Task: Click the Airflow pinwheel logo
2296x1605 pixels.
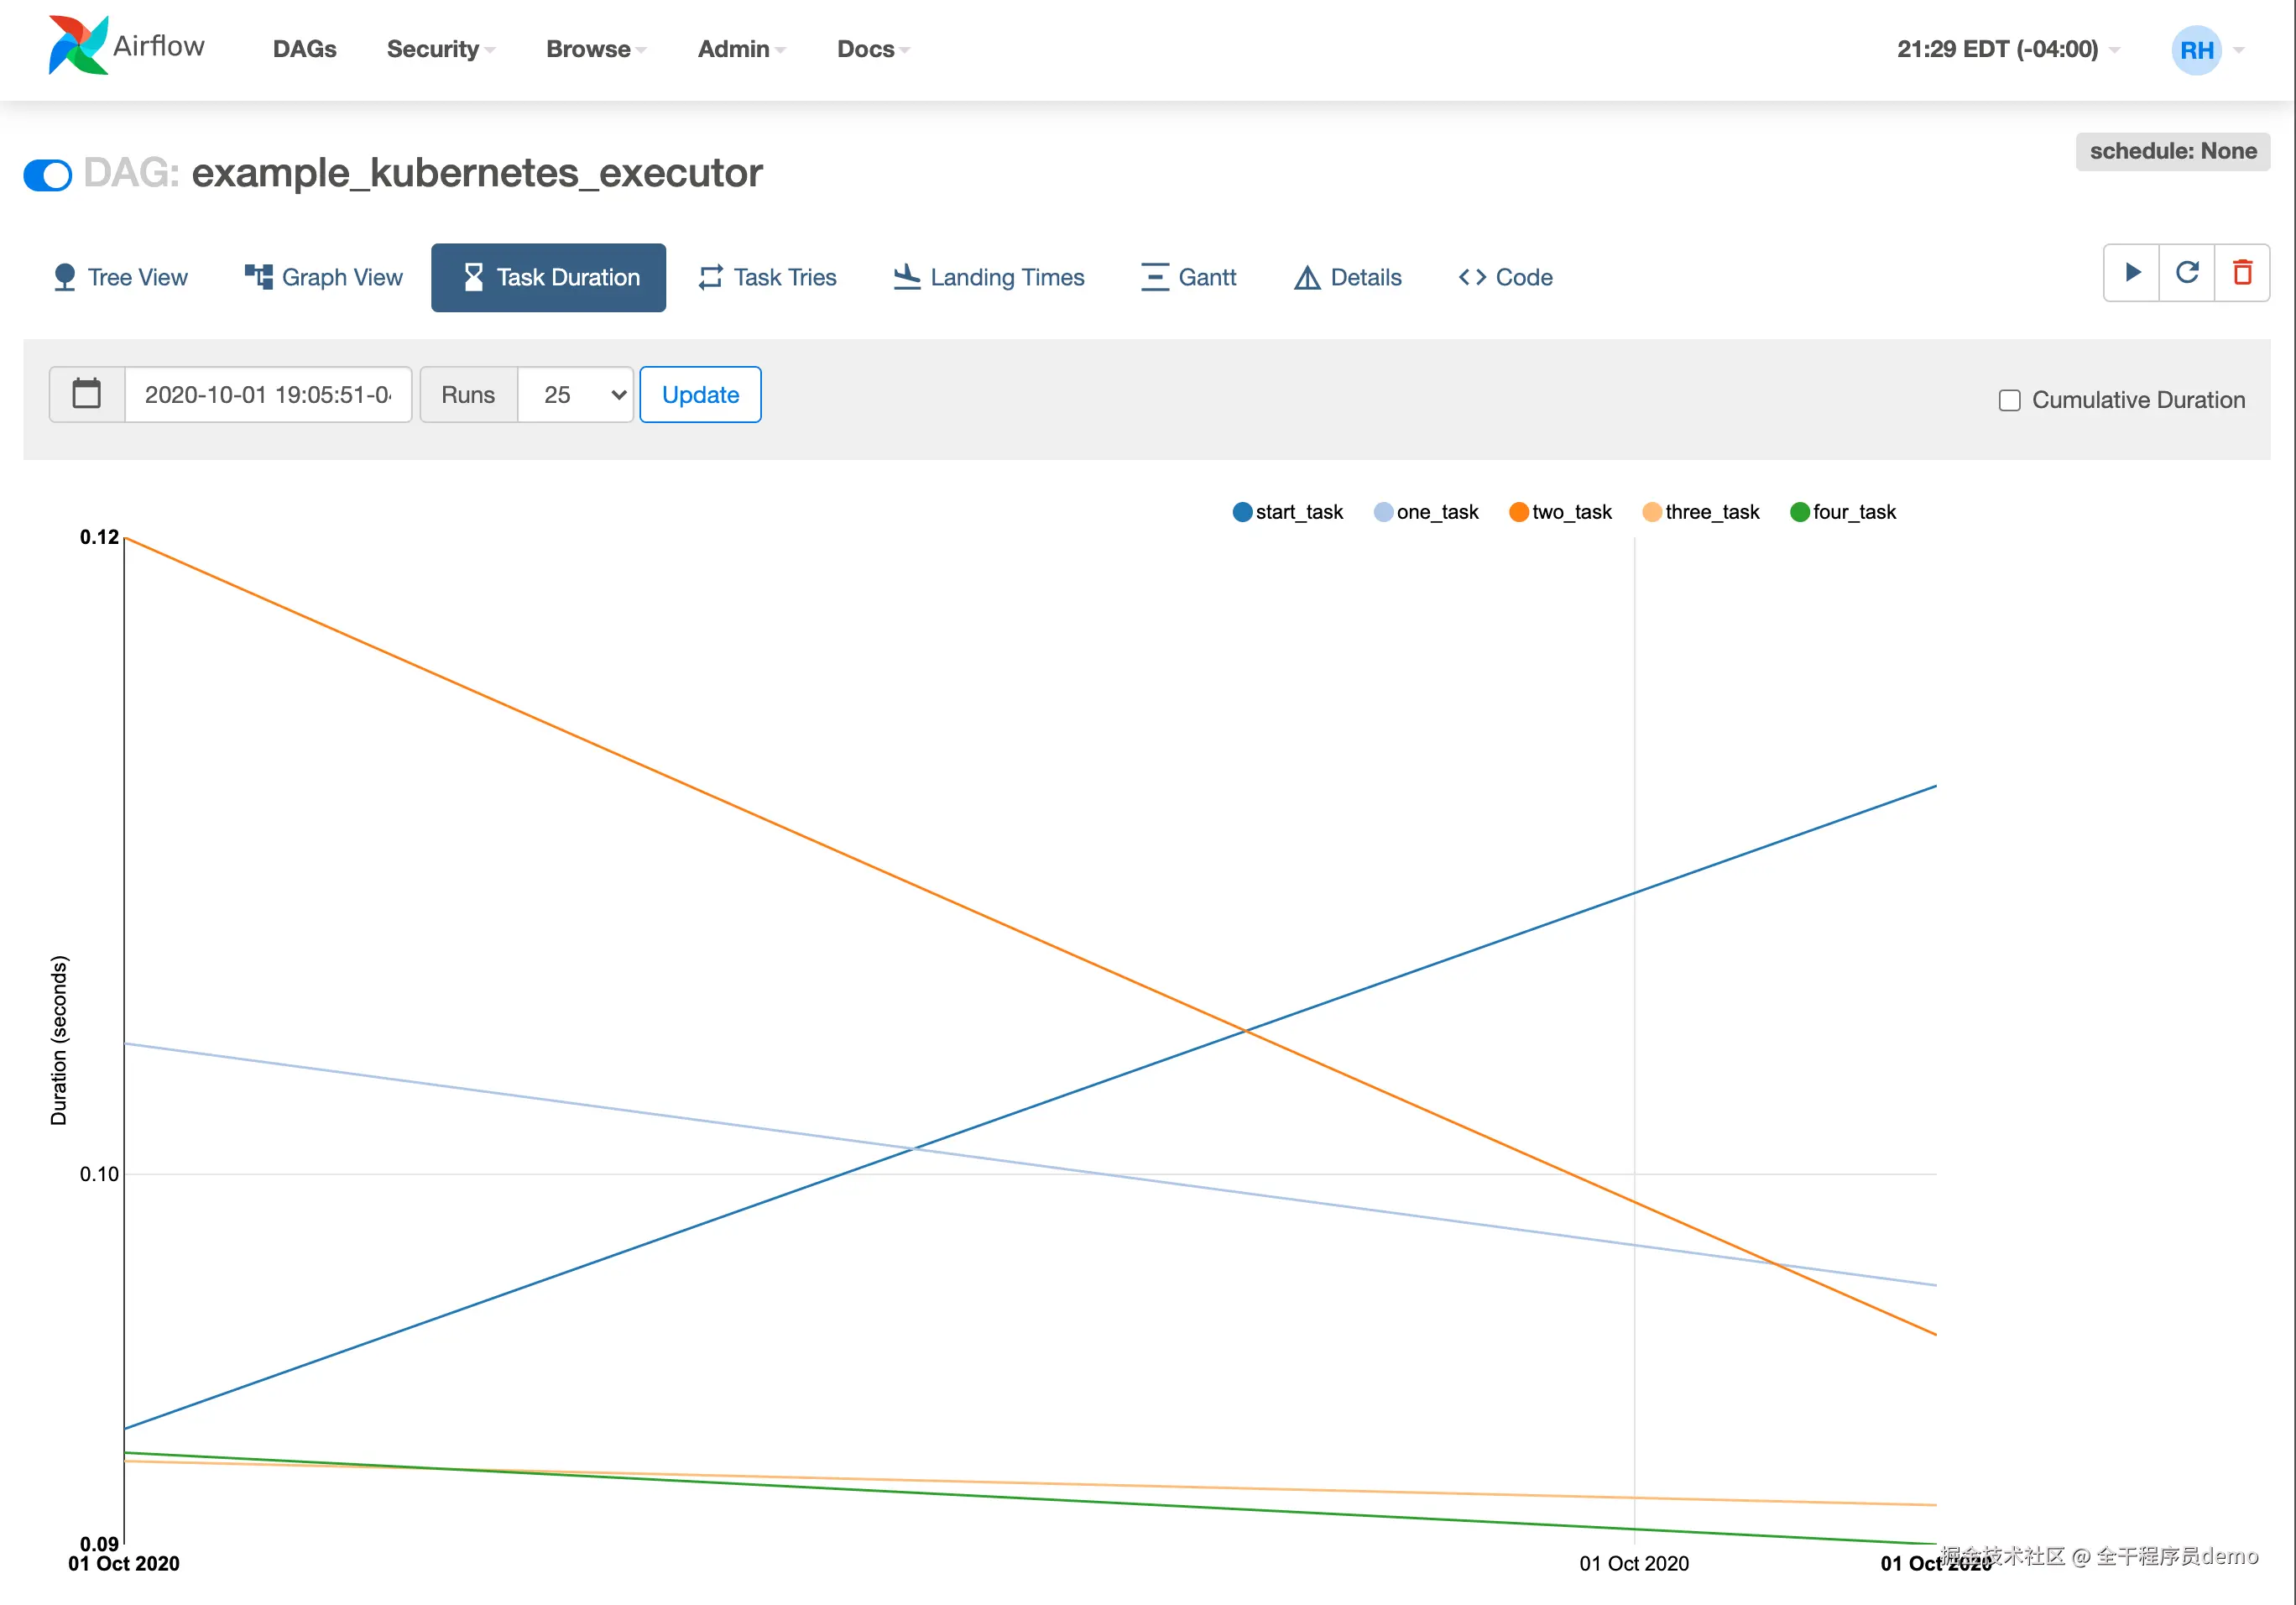Action: (78, 46)
